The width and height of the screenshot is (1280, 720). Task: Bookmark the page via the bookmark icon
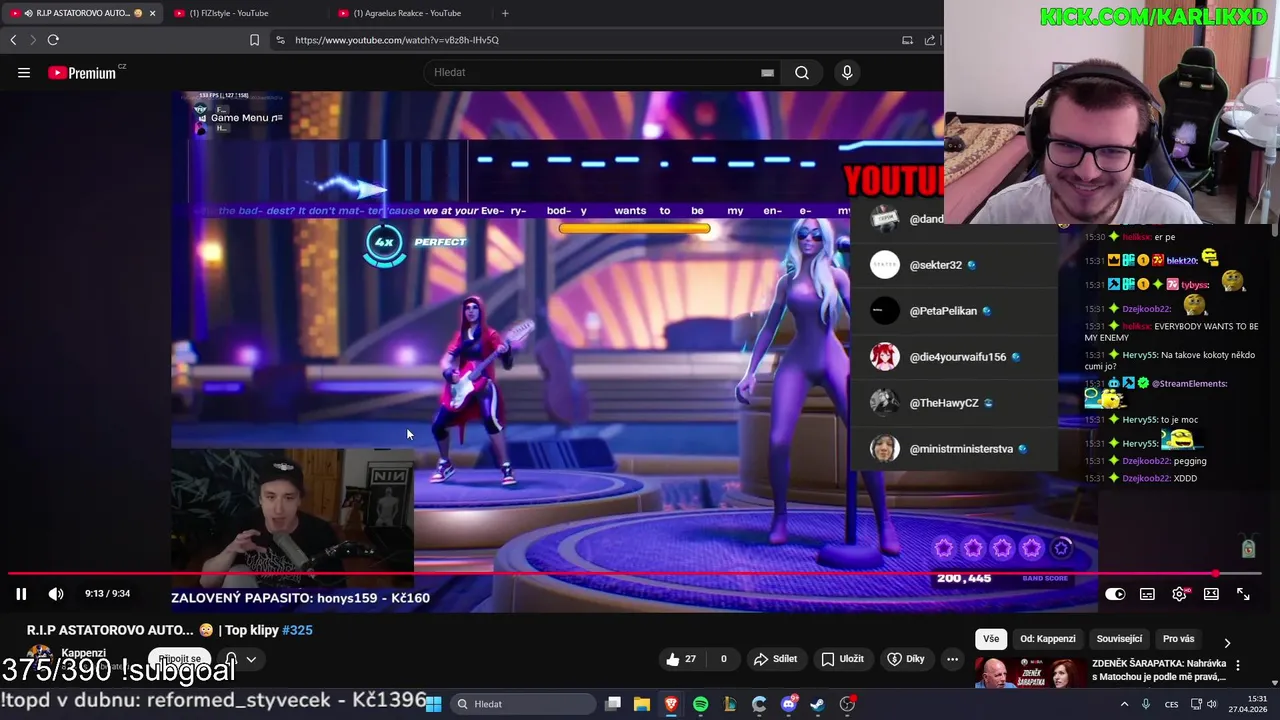coord(254,40)
